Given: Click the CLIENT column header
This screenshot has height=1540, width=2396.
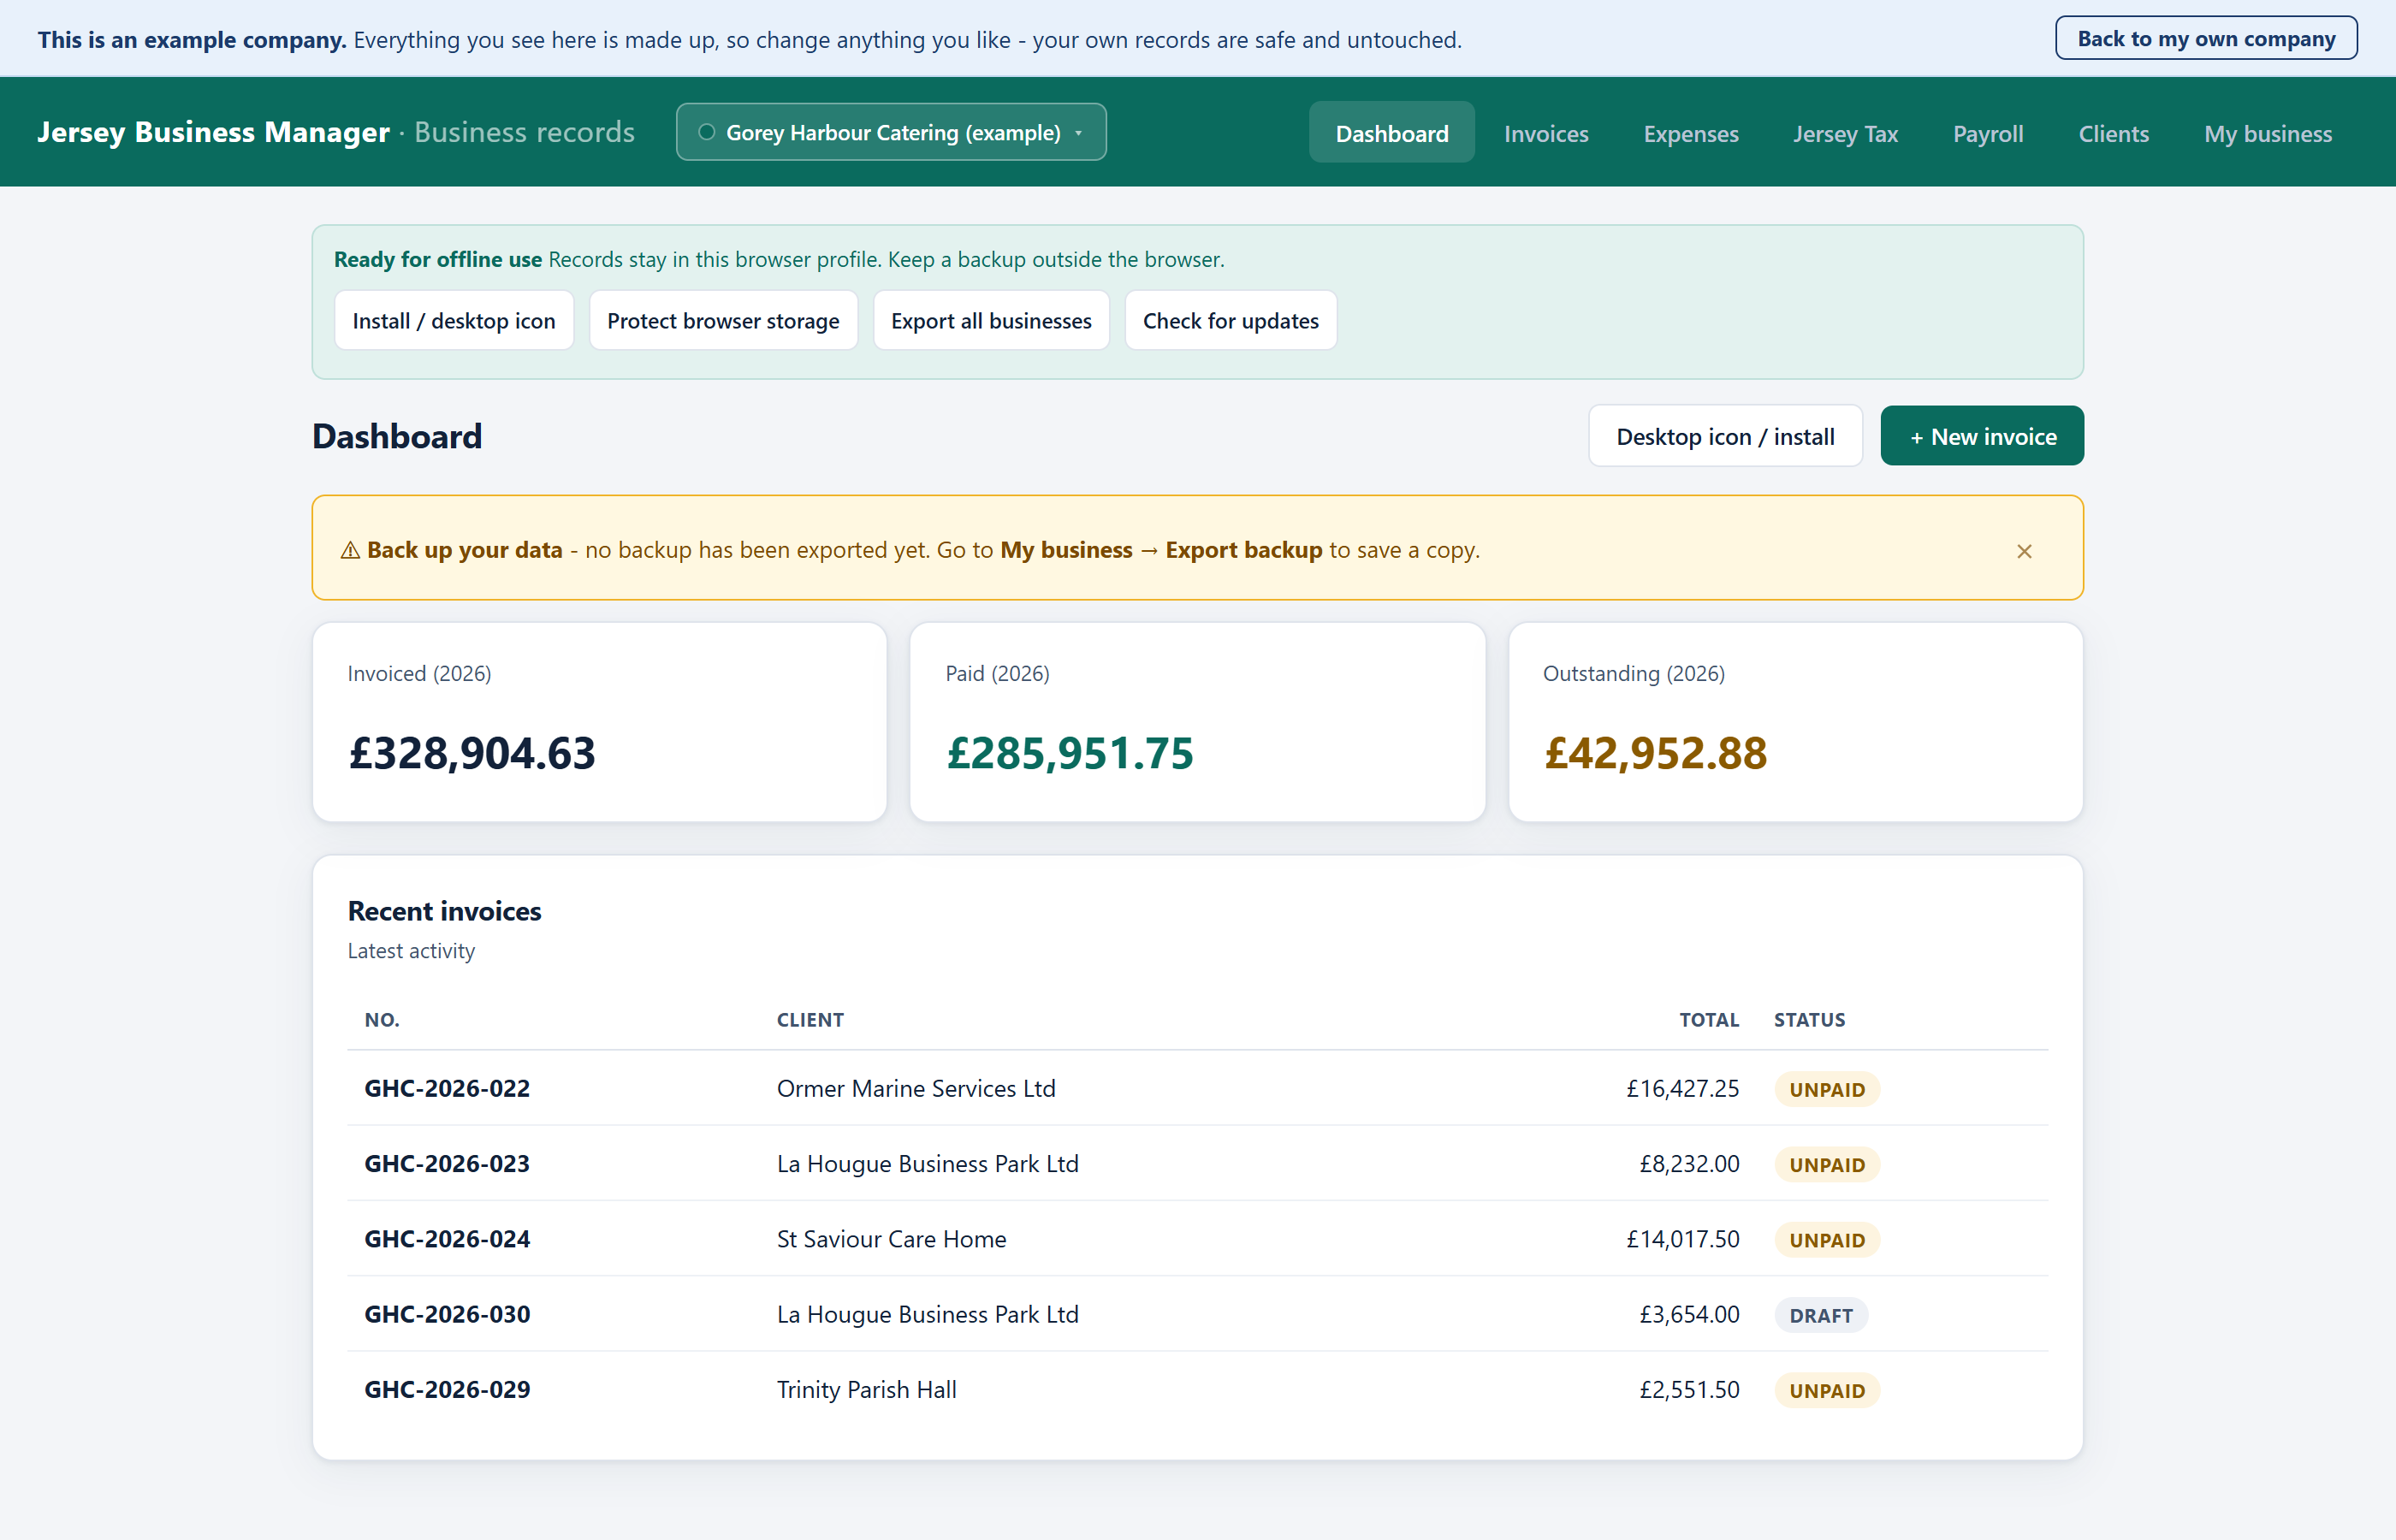Looking at the screenshot, I should tap(810, 1019).
